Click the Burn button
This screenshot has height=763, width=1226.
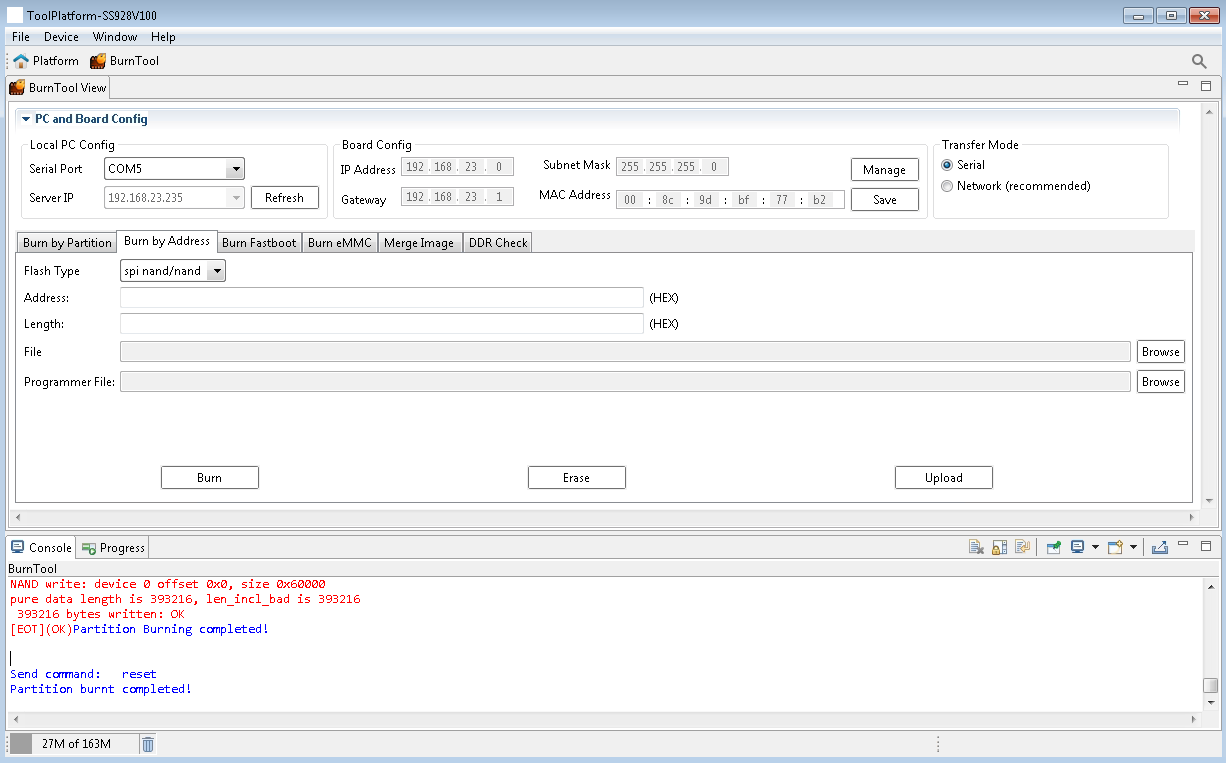click(x=209, y=478)
